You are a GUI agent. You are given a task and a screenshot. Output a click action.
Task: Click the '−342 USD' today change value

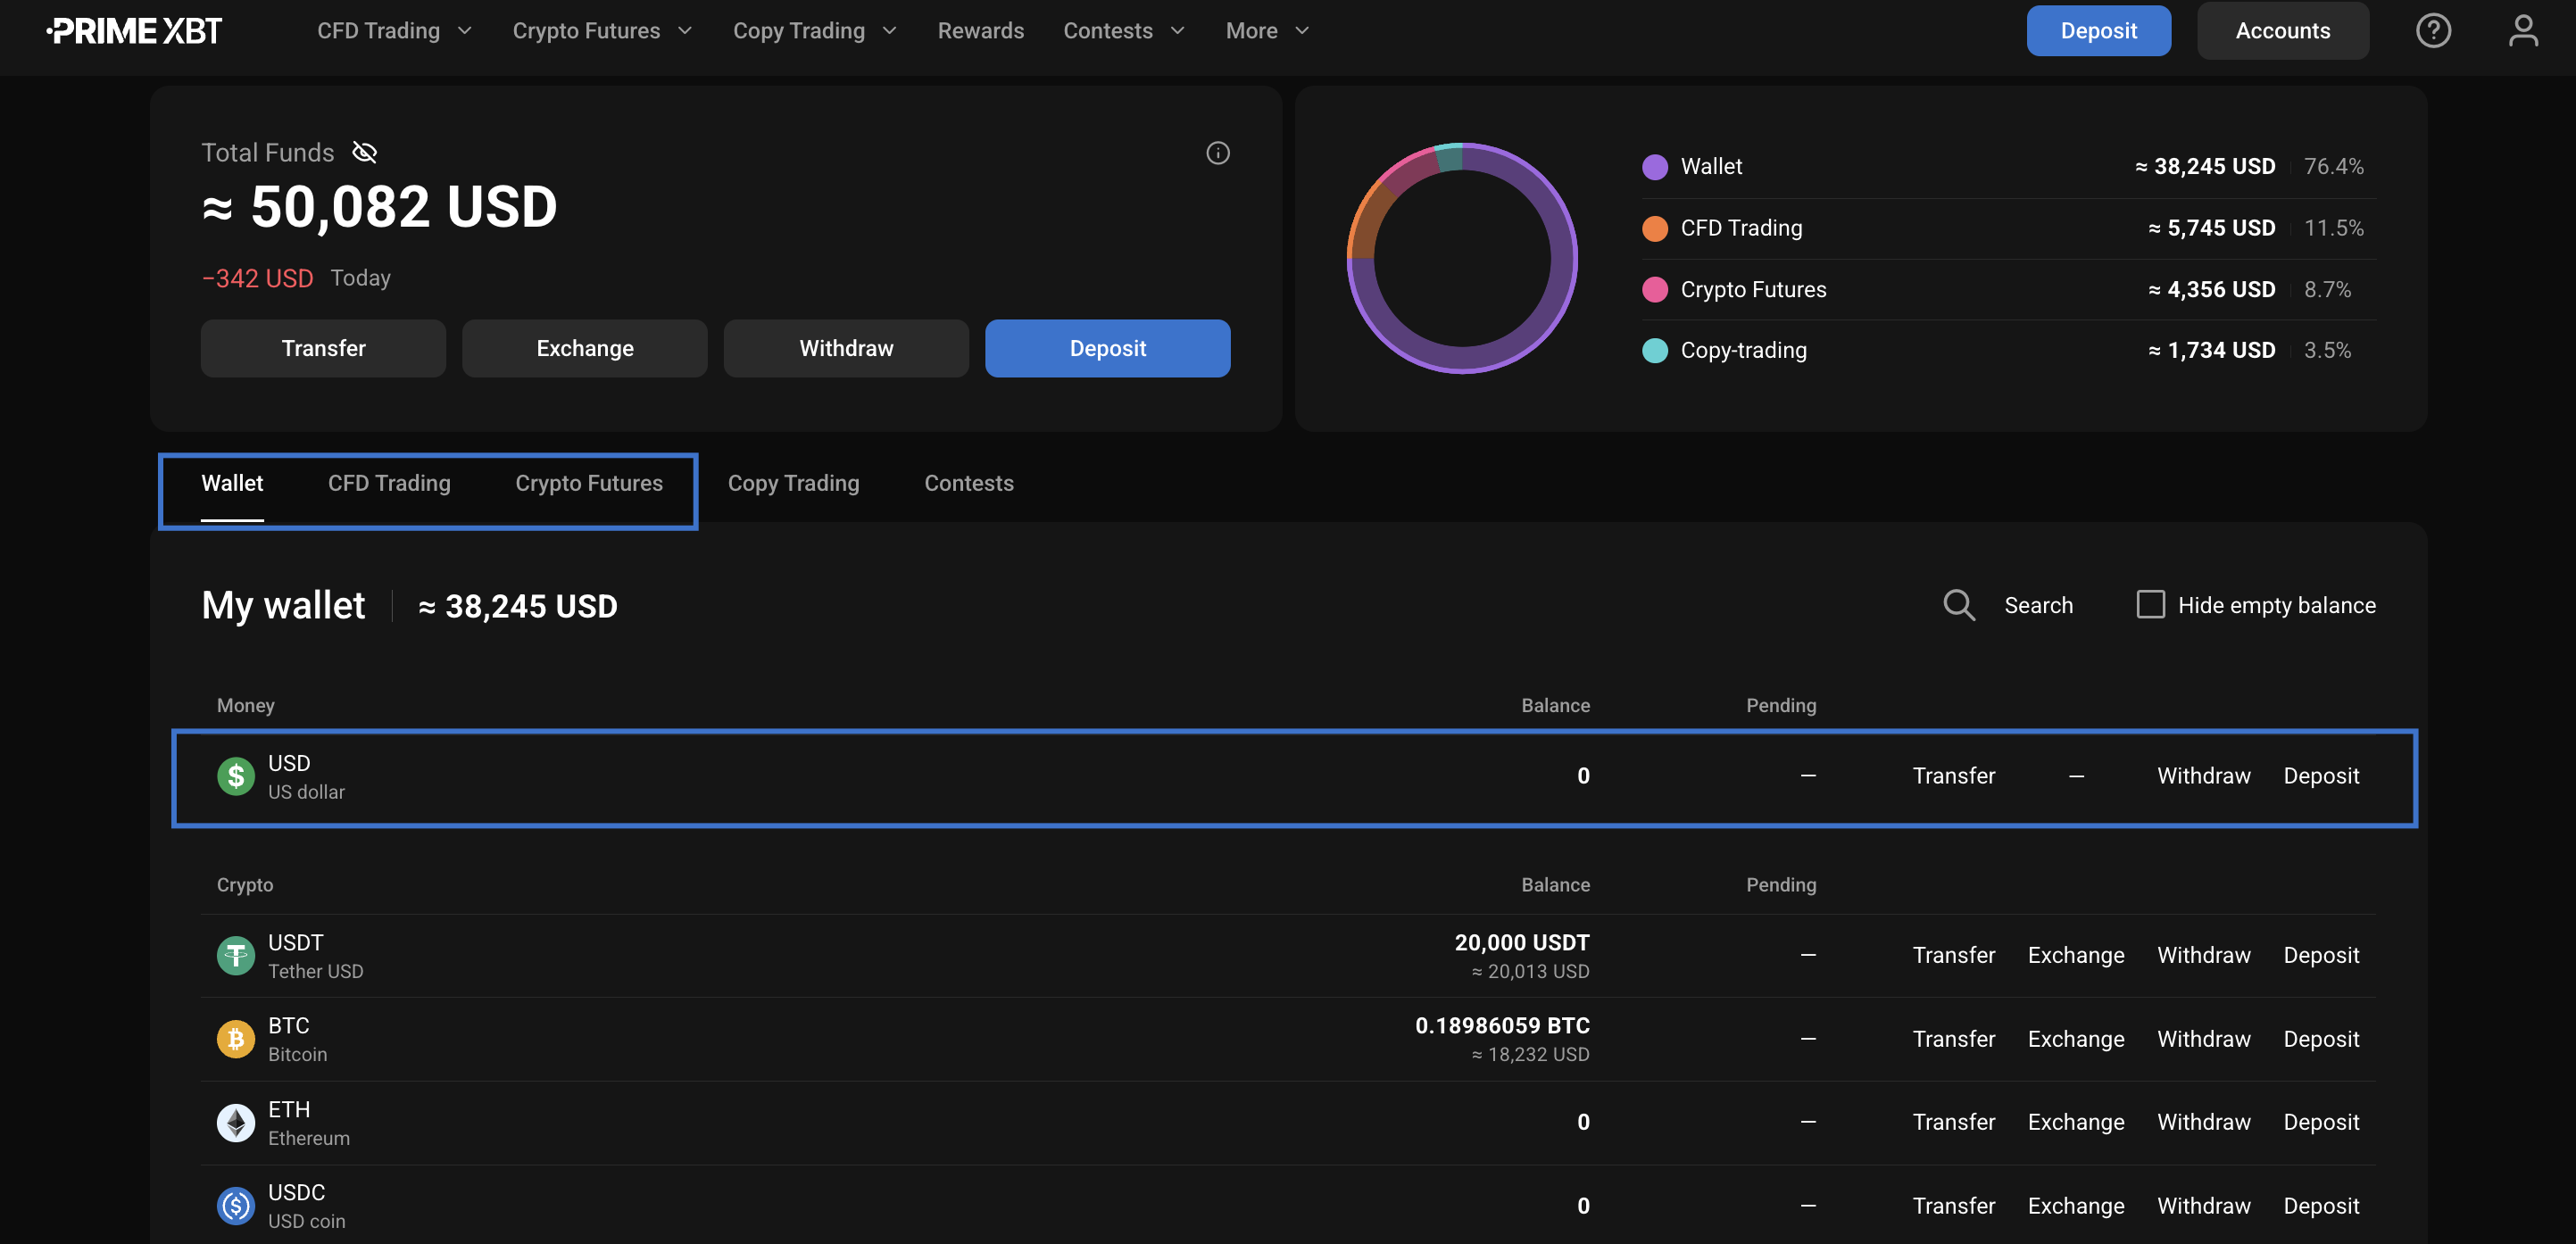click(x=257, y=278)
